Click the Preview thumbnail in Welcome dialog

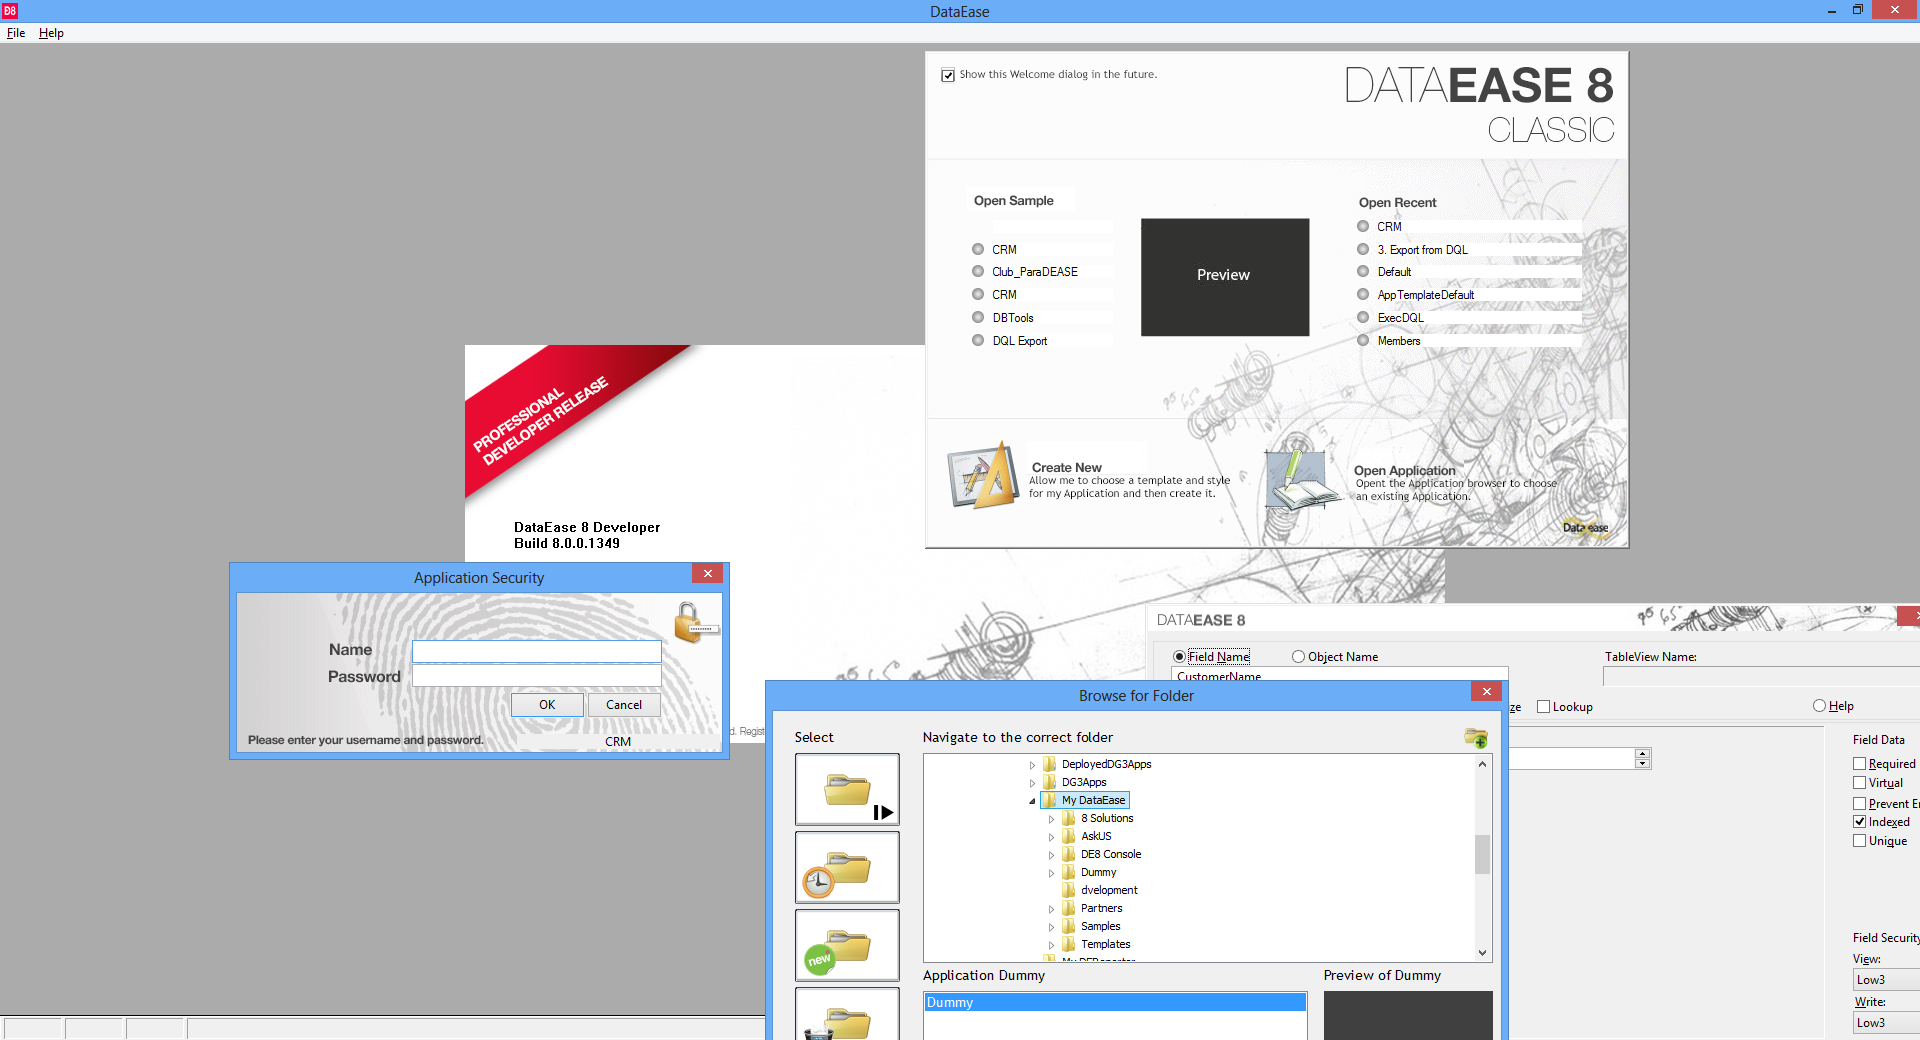(x=1225, y=277)
